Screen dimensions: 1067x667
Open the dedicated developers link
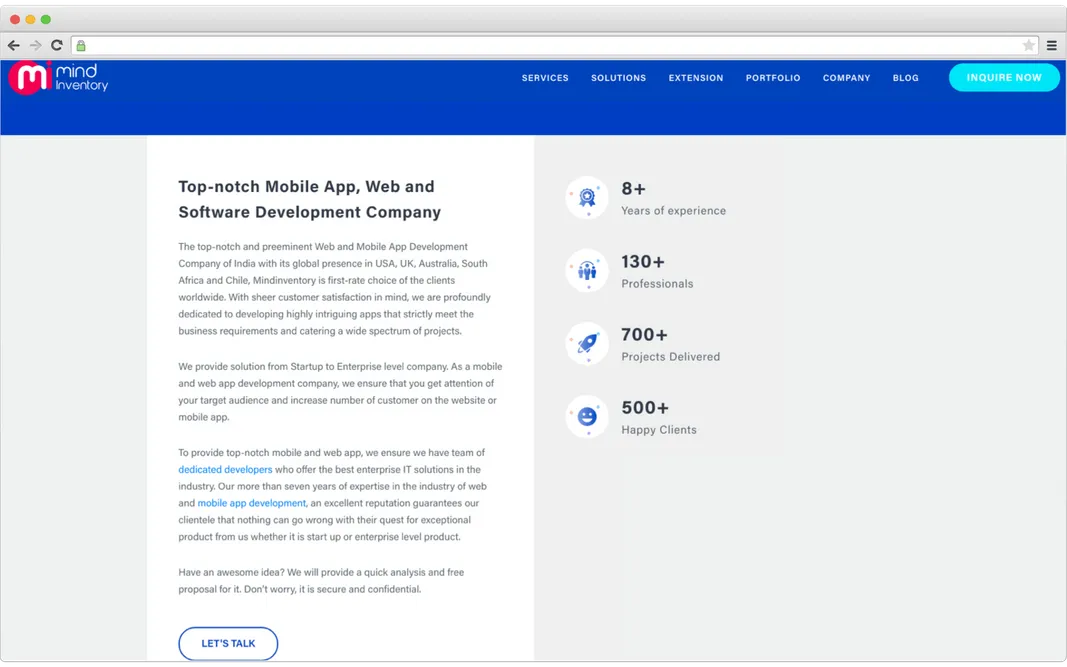coord(225,469)
